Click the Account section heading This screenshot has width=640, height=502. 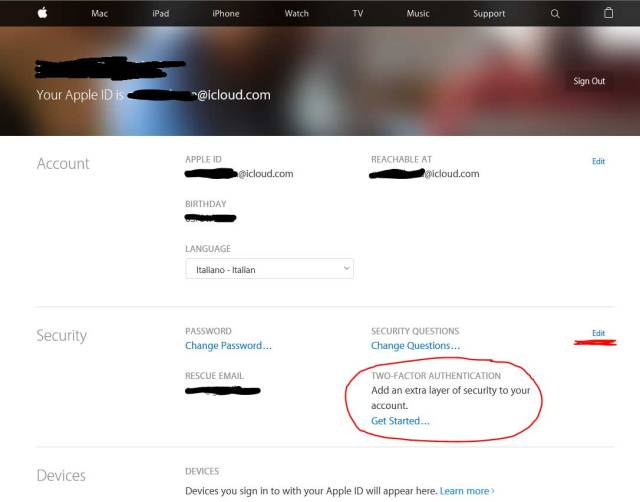click(x=63, y=164)
